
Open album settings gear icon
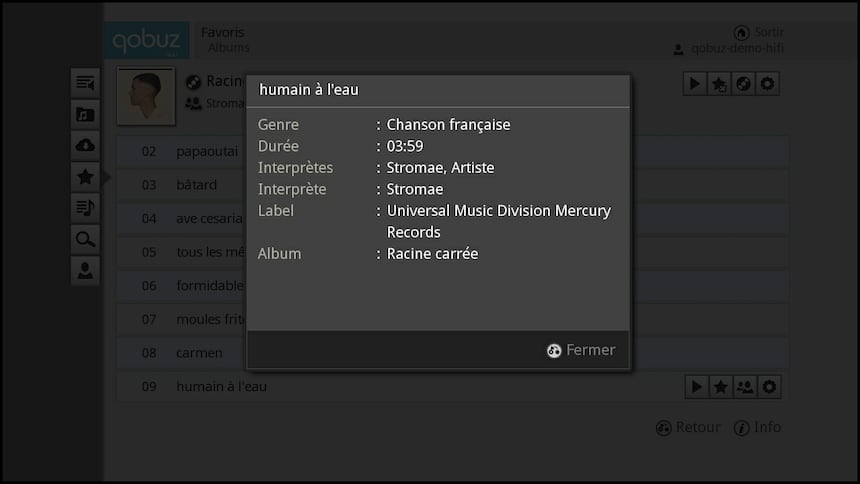click(767, 84)
